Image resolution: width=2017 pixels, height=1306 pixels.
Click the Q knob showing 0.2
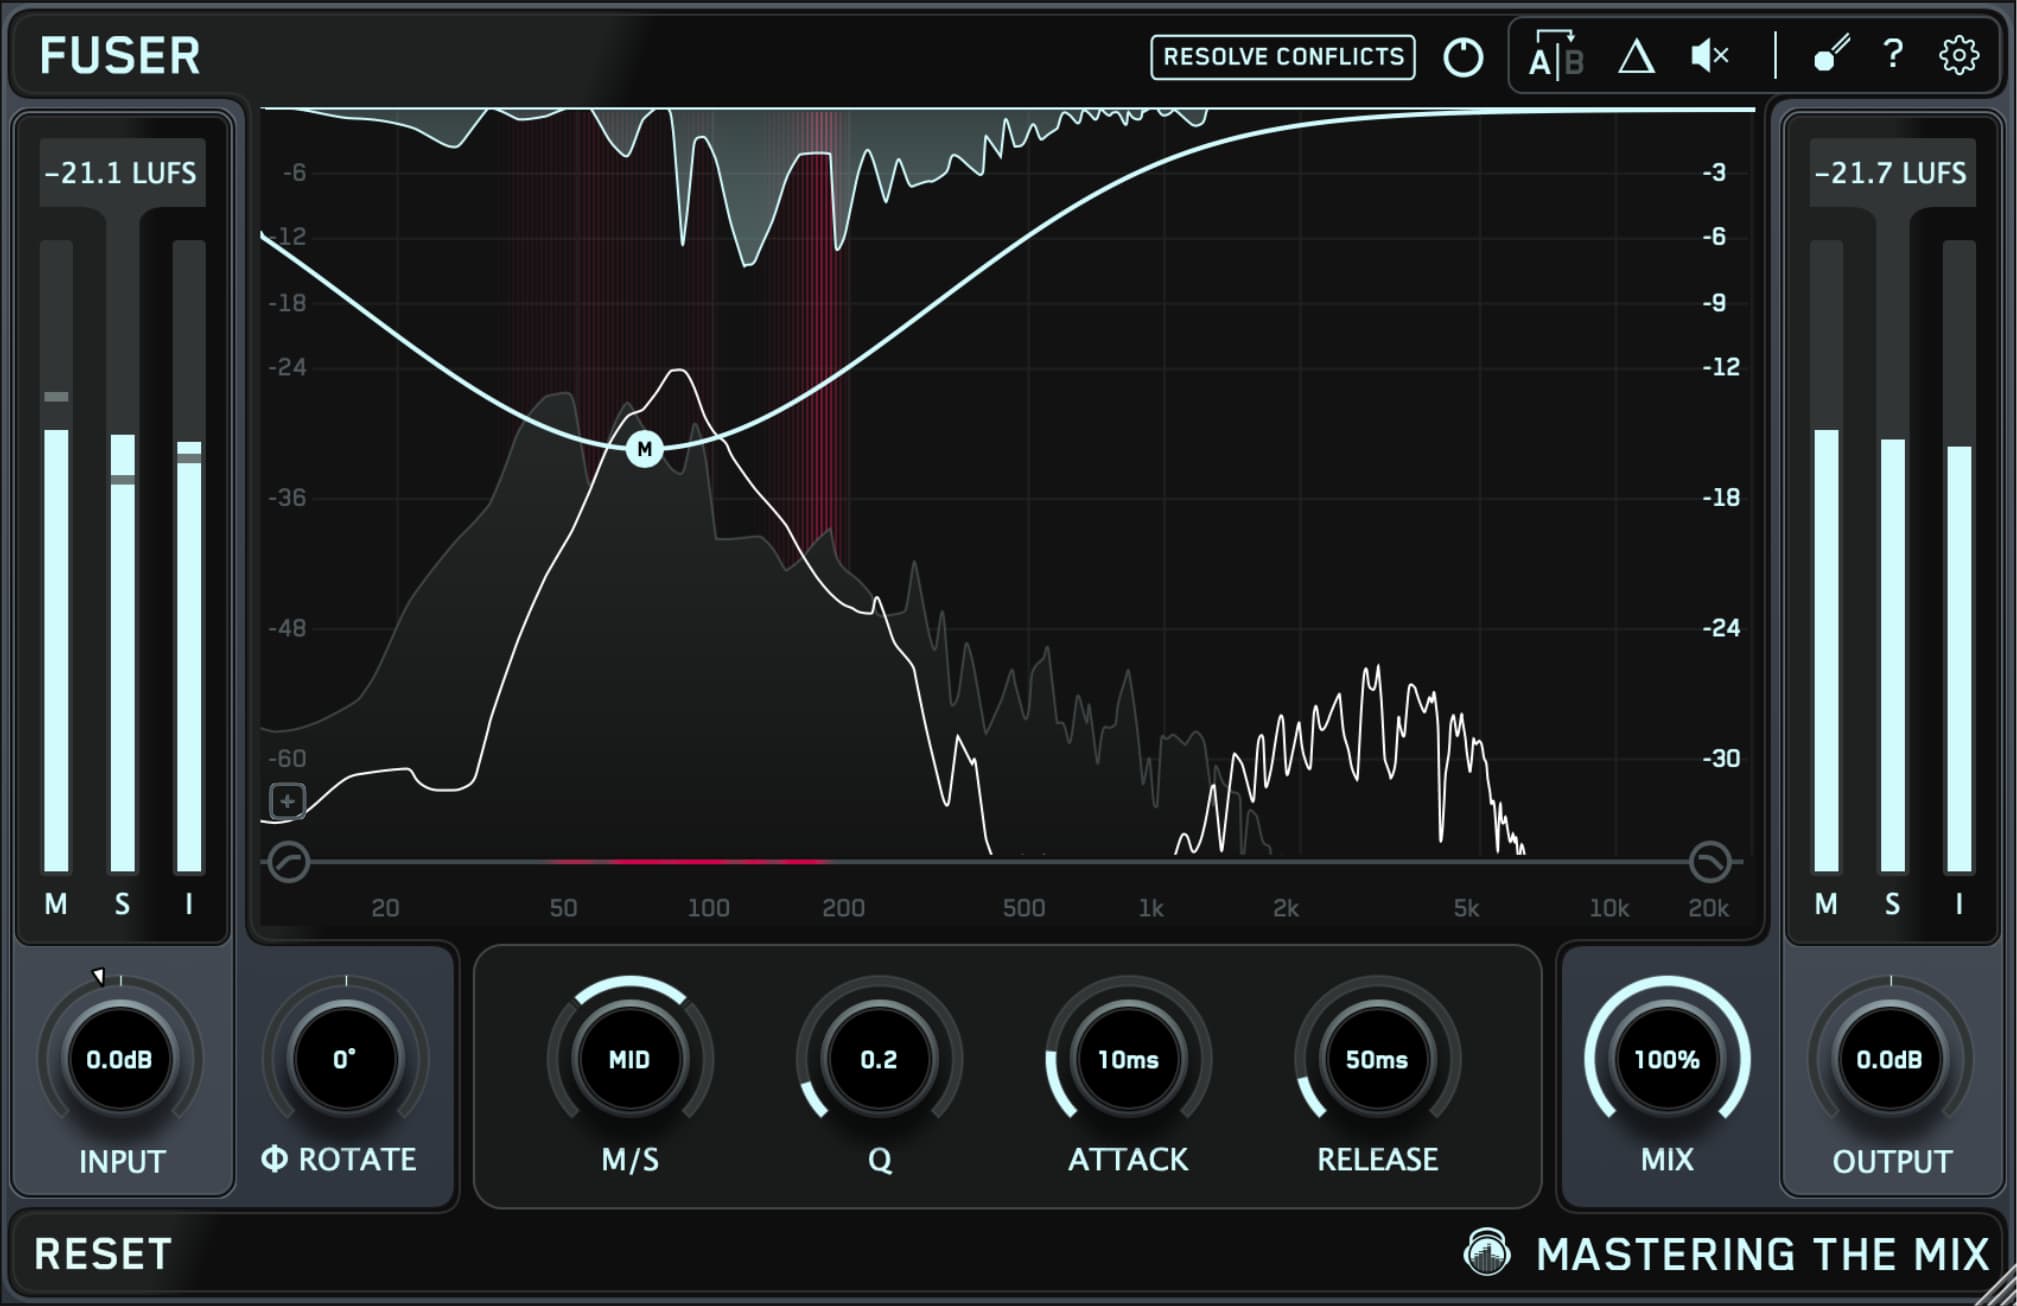pos(879,1059)
